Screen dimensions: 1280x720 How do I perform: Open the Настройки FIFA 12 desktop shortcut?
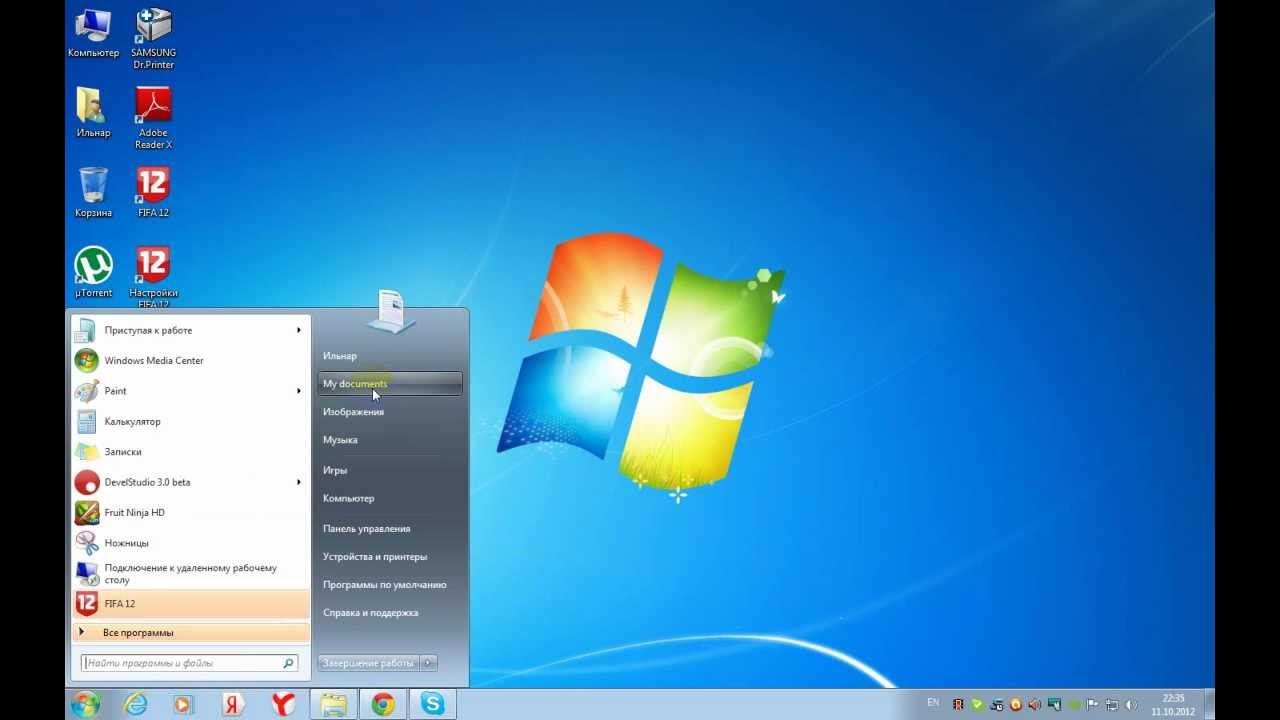(153, 277)
